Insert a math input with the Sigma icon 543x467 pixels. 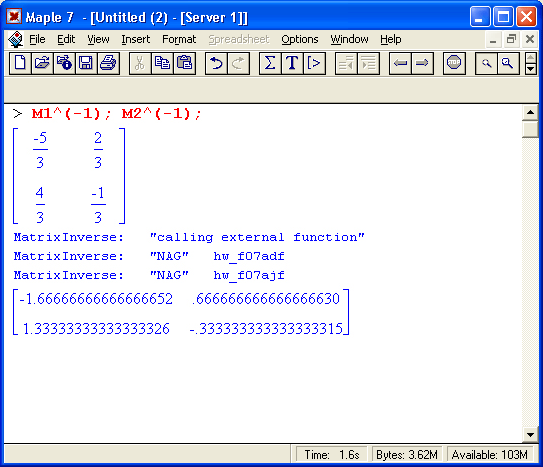click(270, 63)
